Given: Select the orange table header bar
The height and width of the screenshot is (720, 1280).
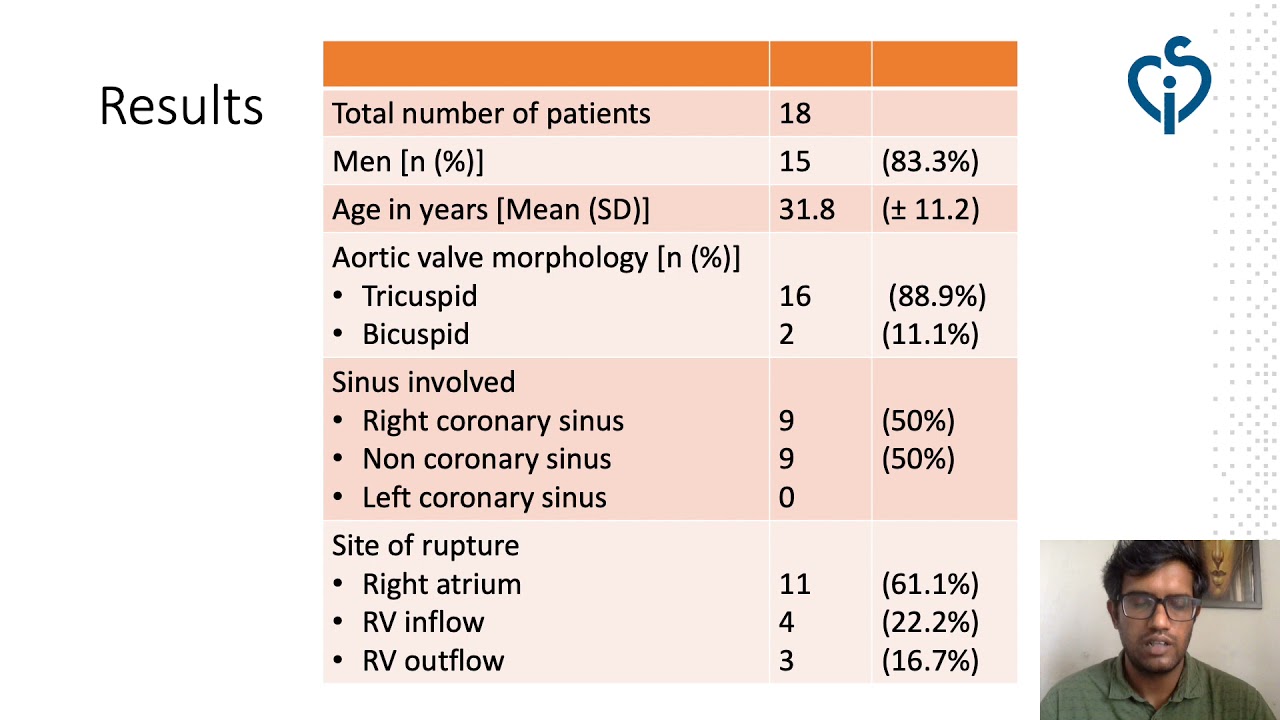Looking at the screenshot, I should [x=669, y=64].
